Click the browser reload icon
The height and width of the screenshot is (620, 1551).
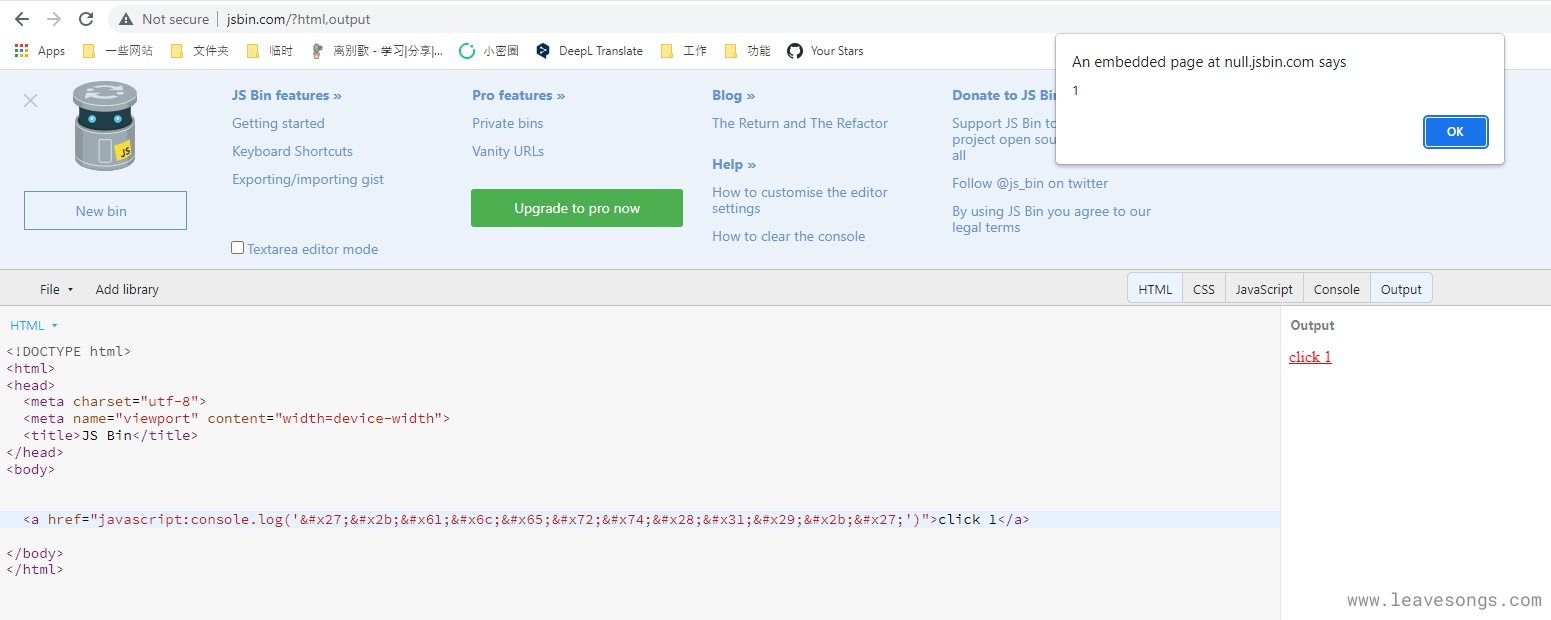pos(86,19)
